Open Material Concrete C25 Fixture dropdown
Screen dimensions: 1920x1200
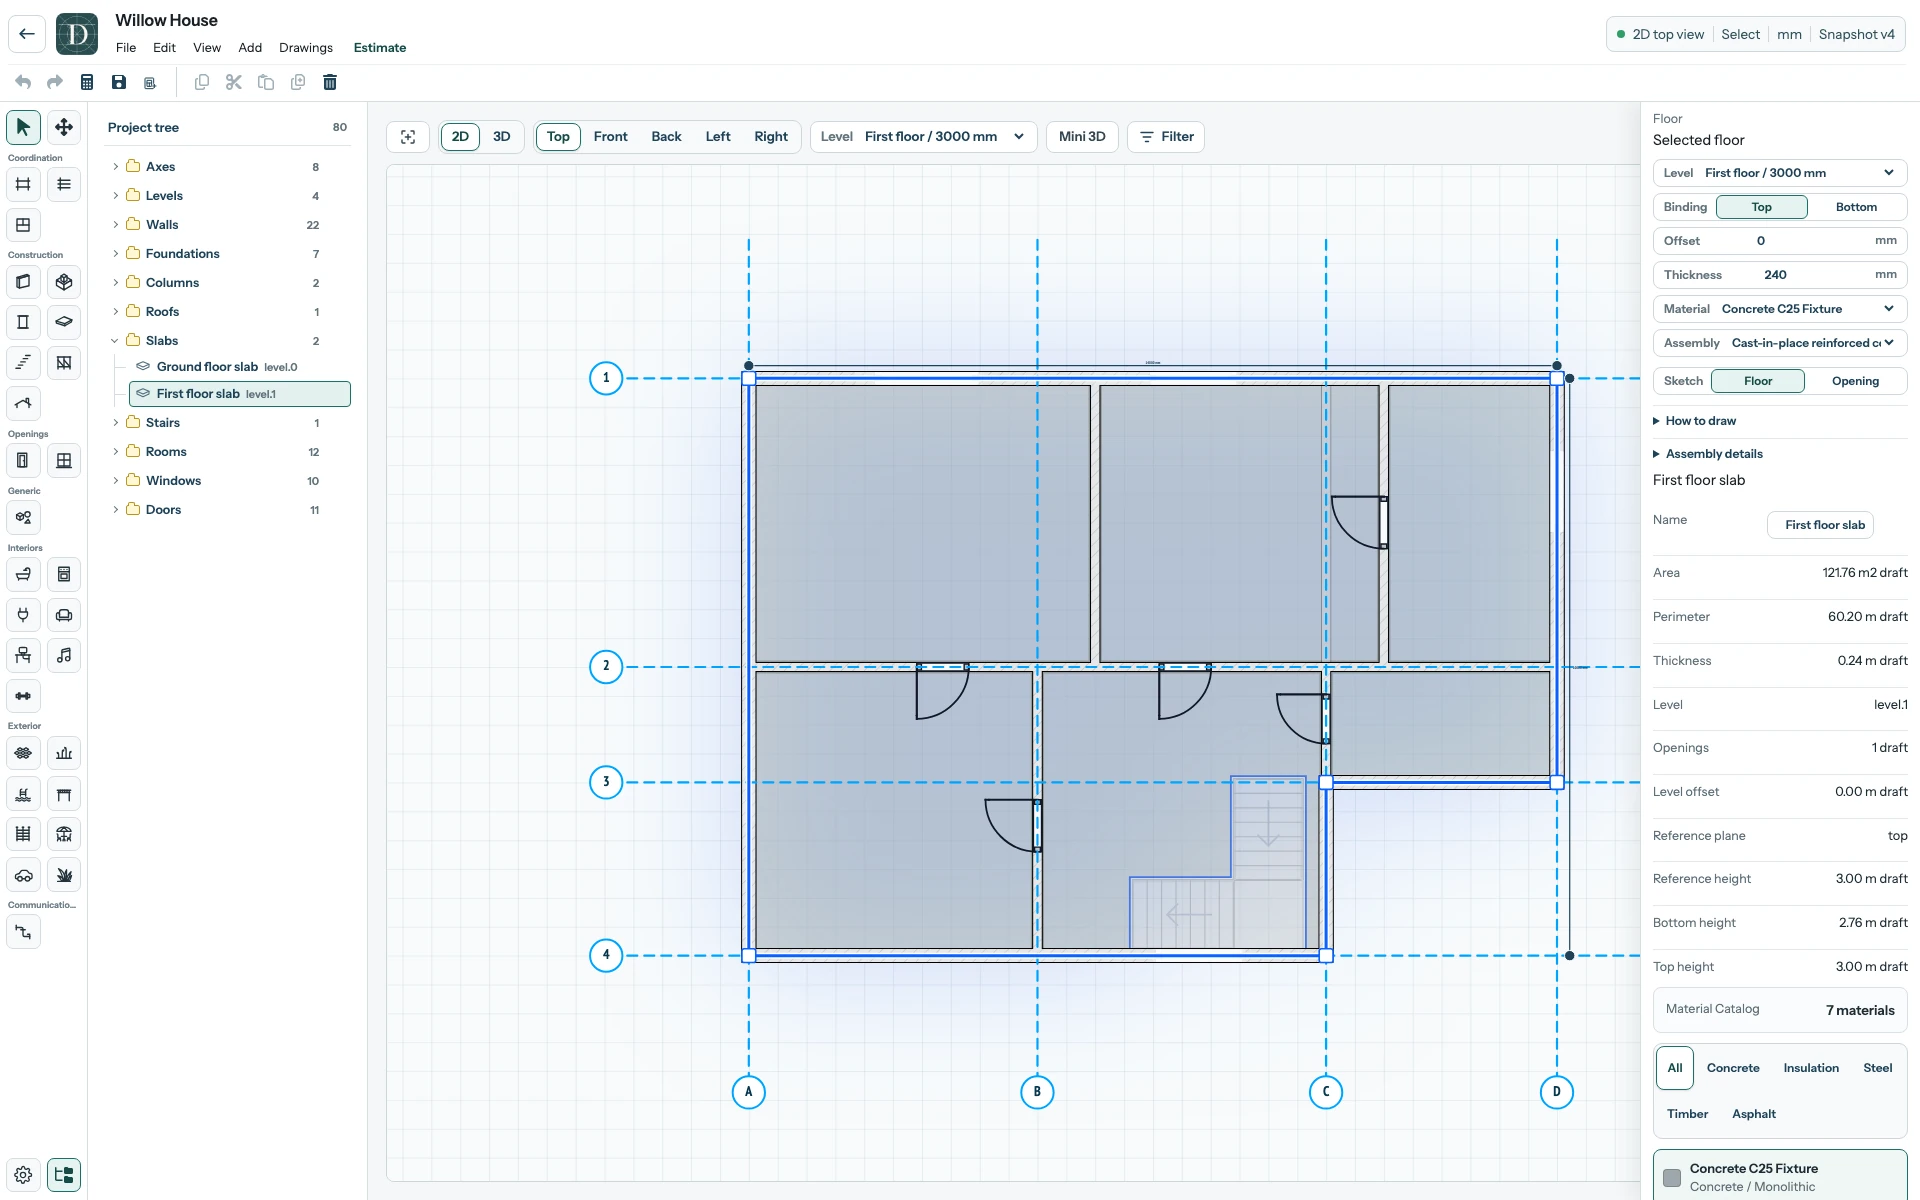(1780, 309)
